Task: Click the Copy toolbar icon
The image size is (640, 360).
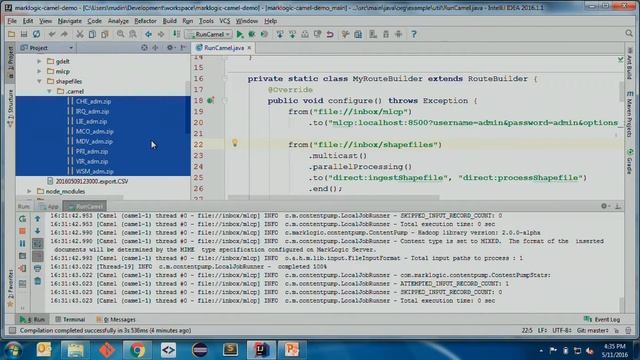Action: (92, 34)
